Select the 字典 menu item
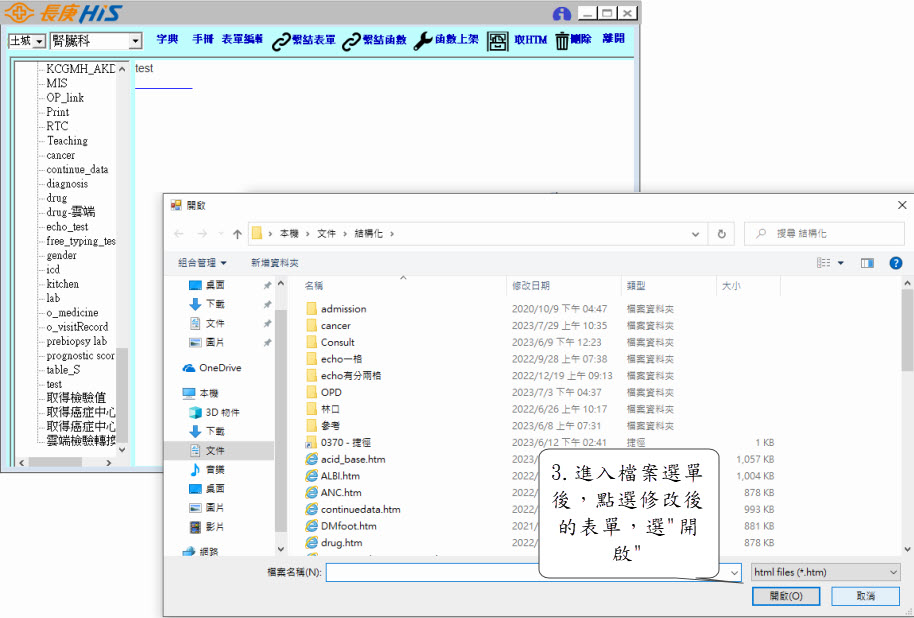This screenshot has height=618, width=914. pos(167,40)
